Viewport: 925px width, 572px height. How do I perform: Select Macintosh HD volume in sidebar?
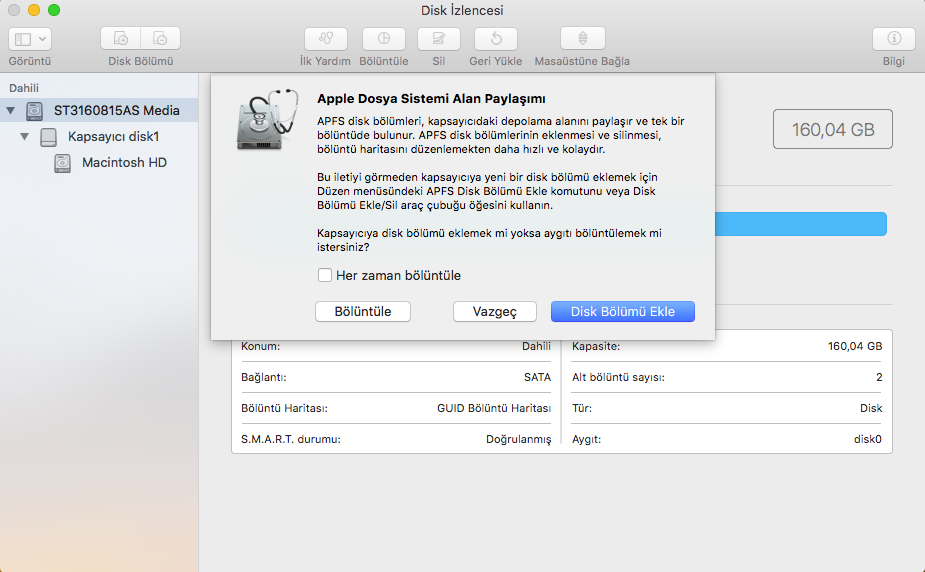[124, 162]
